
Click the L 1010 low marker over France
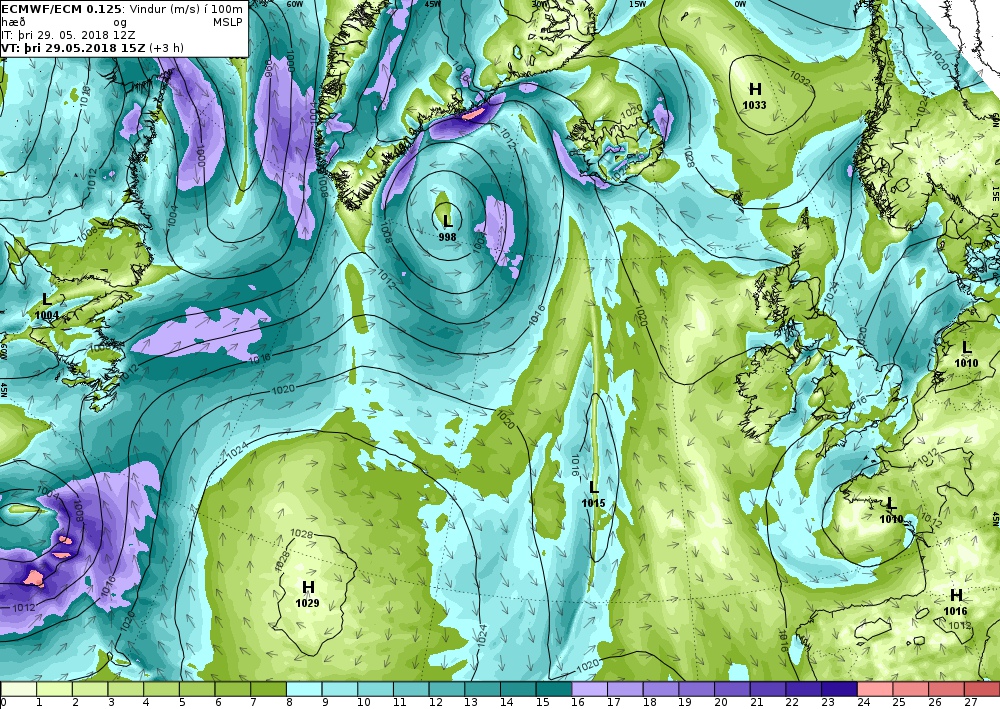click(x=891, y=511)
